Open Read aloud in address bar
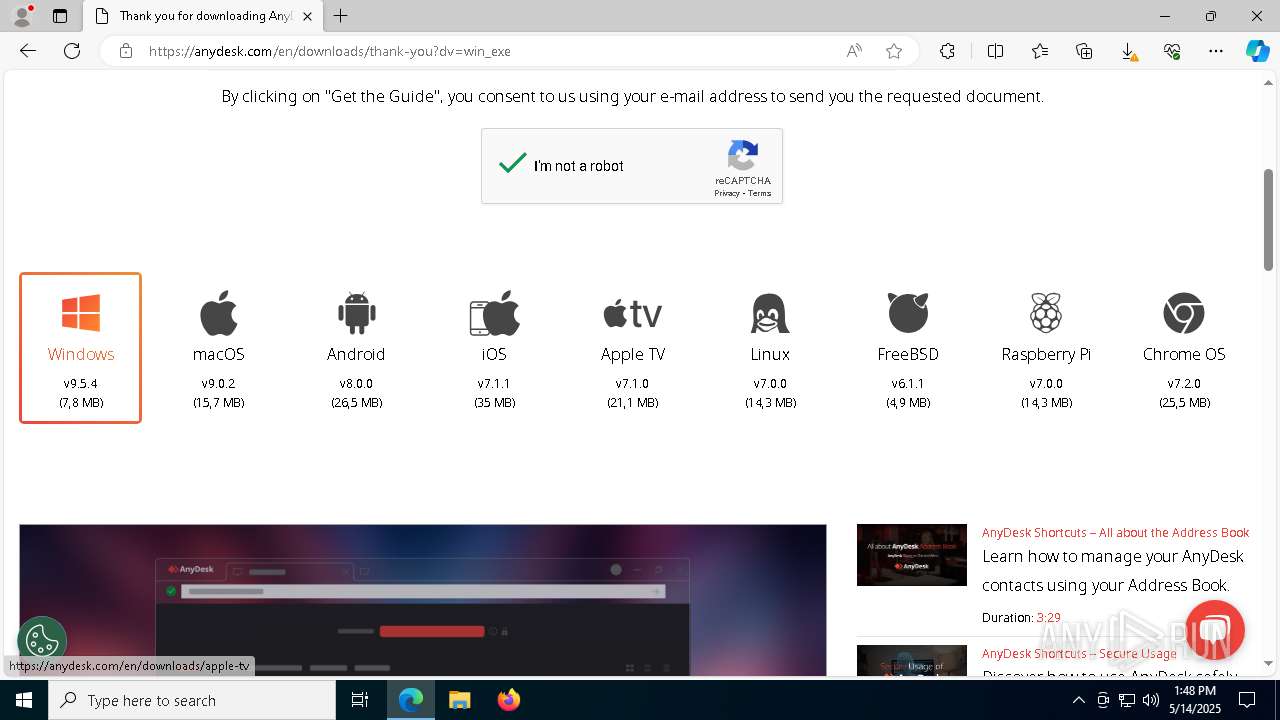Viewport: 1280px width, 720px height. click(x=854, y=51)
